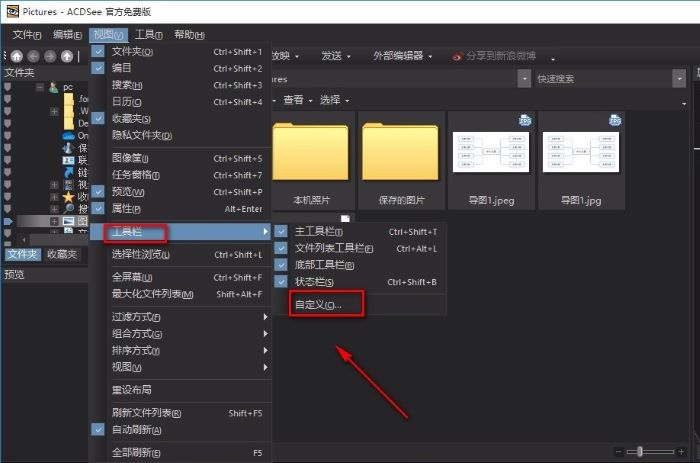Select 全部刷新 menu entry
Viewport: 700px width, 463px height.
(181, 453)
